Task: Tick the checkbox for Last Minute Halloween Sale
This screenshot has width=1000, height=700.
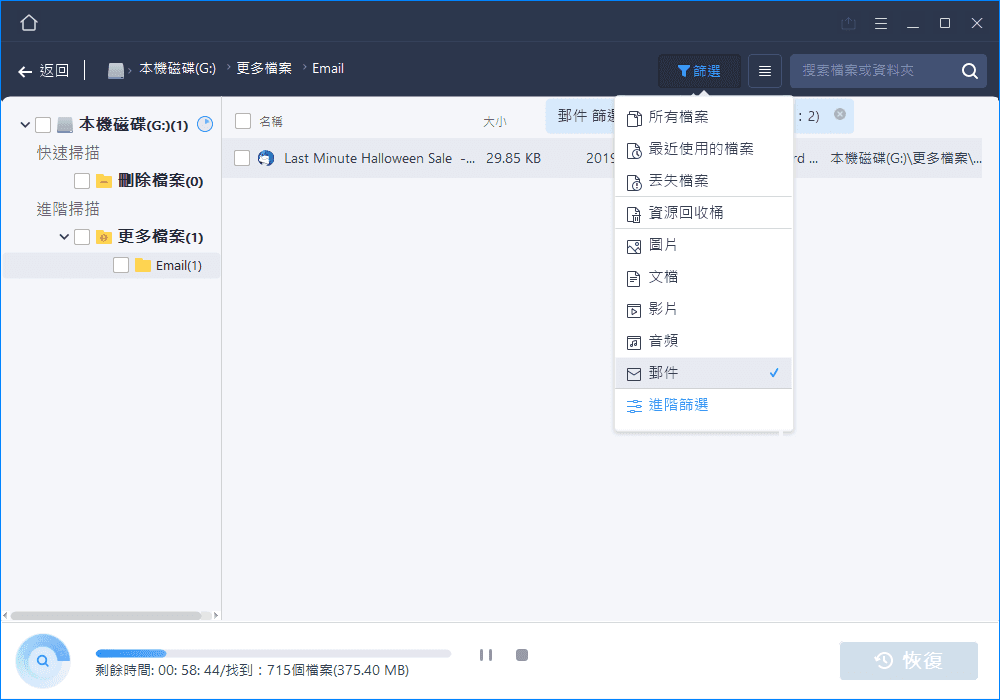Action: click(242, 158)
